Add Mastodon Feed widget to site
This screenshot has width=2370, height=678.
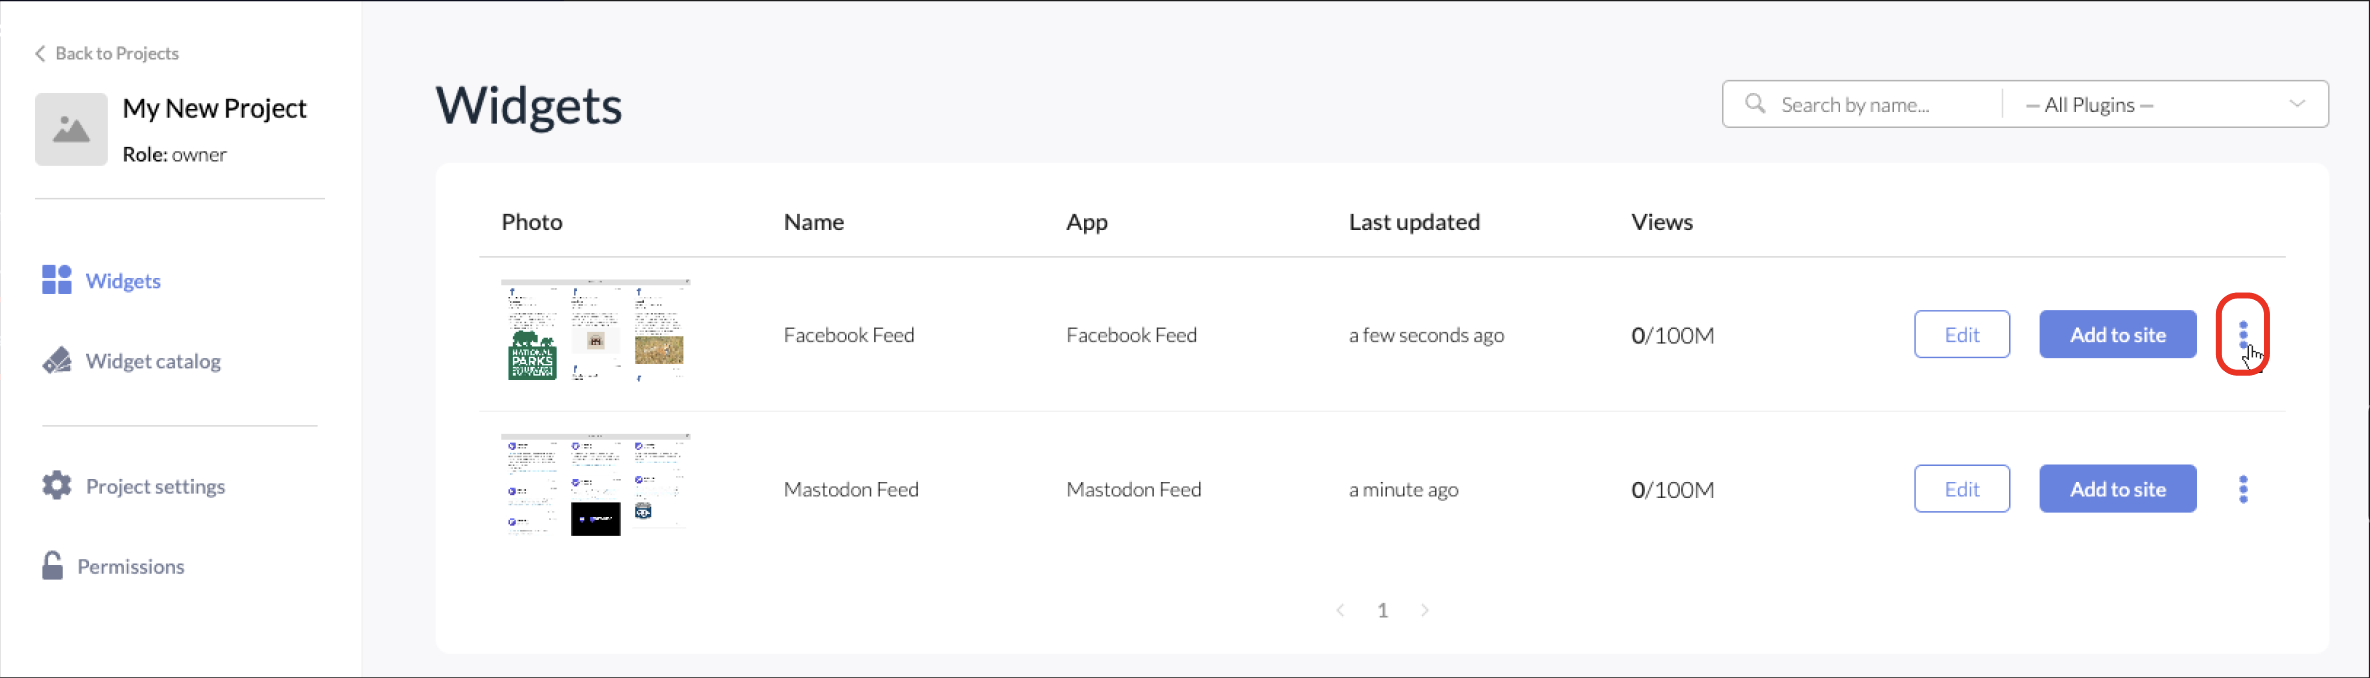(x=2118, y=489)
